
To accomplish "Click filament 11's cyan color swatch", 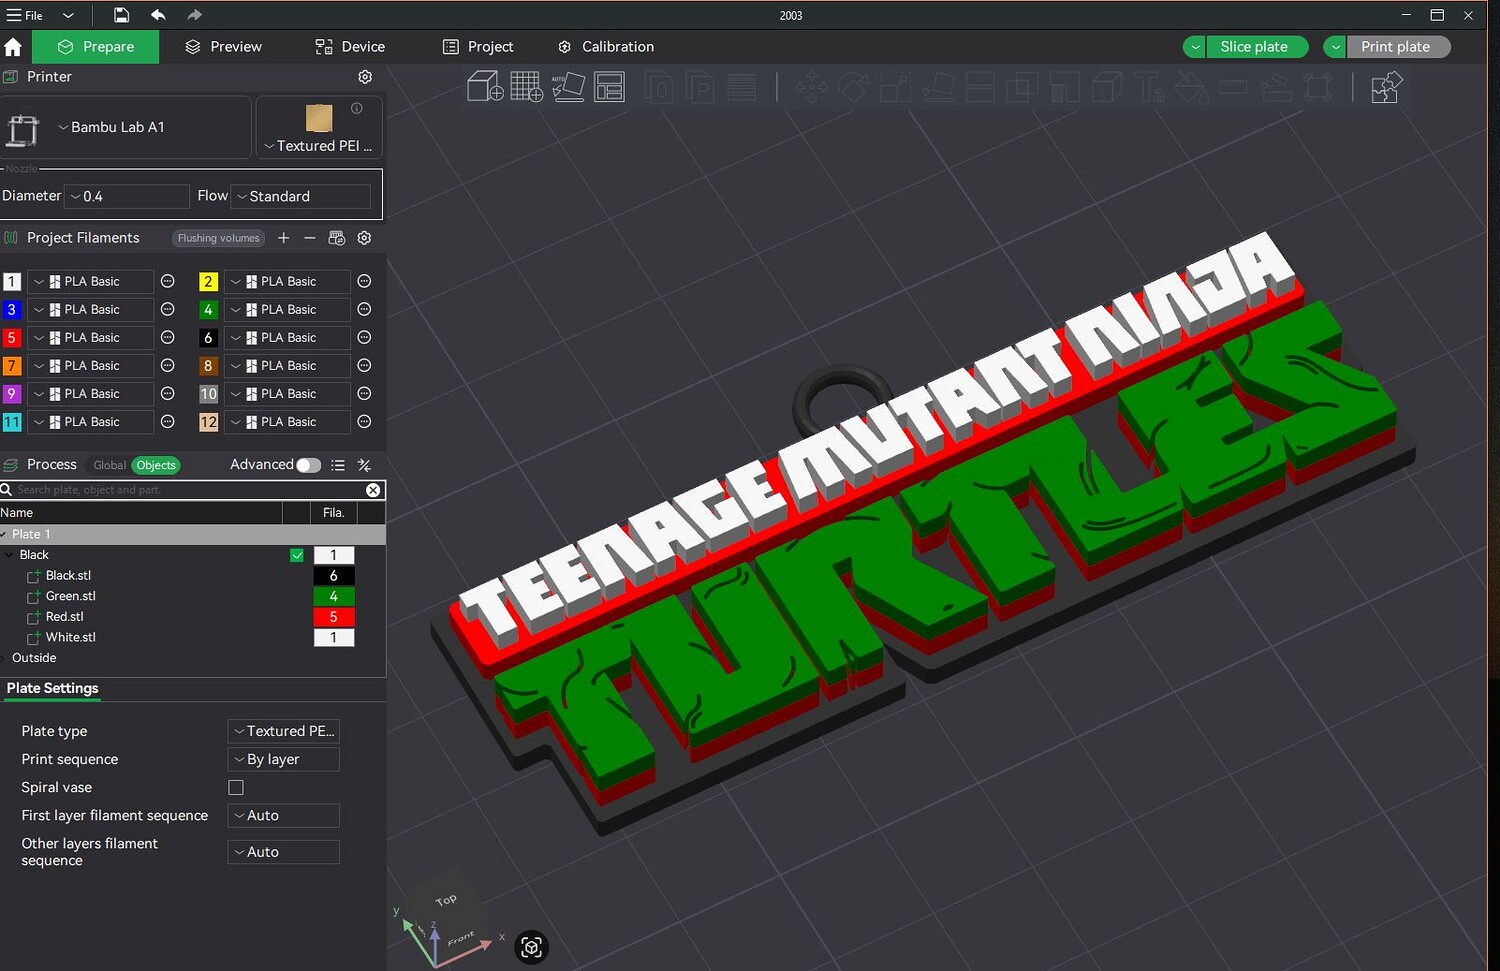I will [x=12, y=422].
